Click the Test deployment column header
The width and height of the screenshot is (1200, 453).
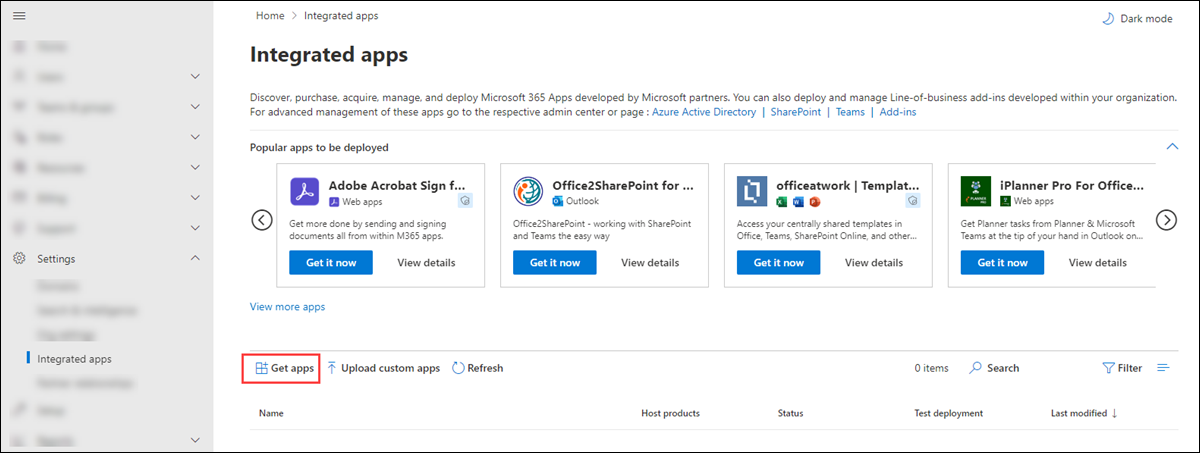point(948,413)
